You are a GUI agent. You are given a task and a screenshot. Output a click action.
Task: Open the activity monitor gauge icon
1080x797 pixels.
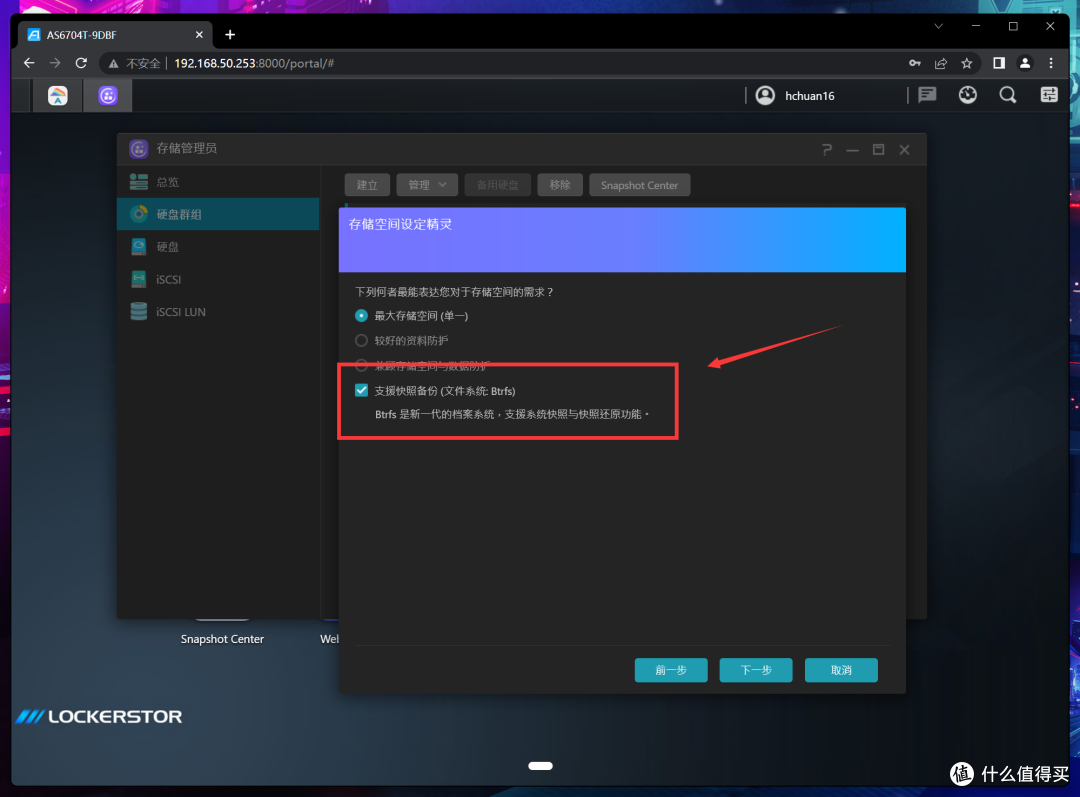click(967, 95)
